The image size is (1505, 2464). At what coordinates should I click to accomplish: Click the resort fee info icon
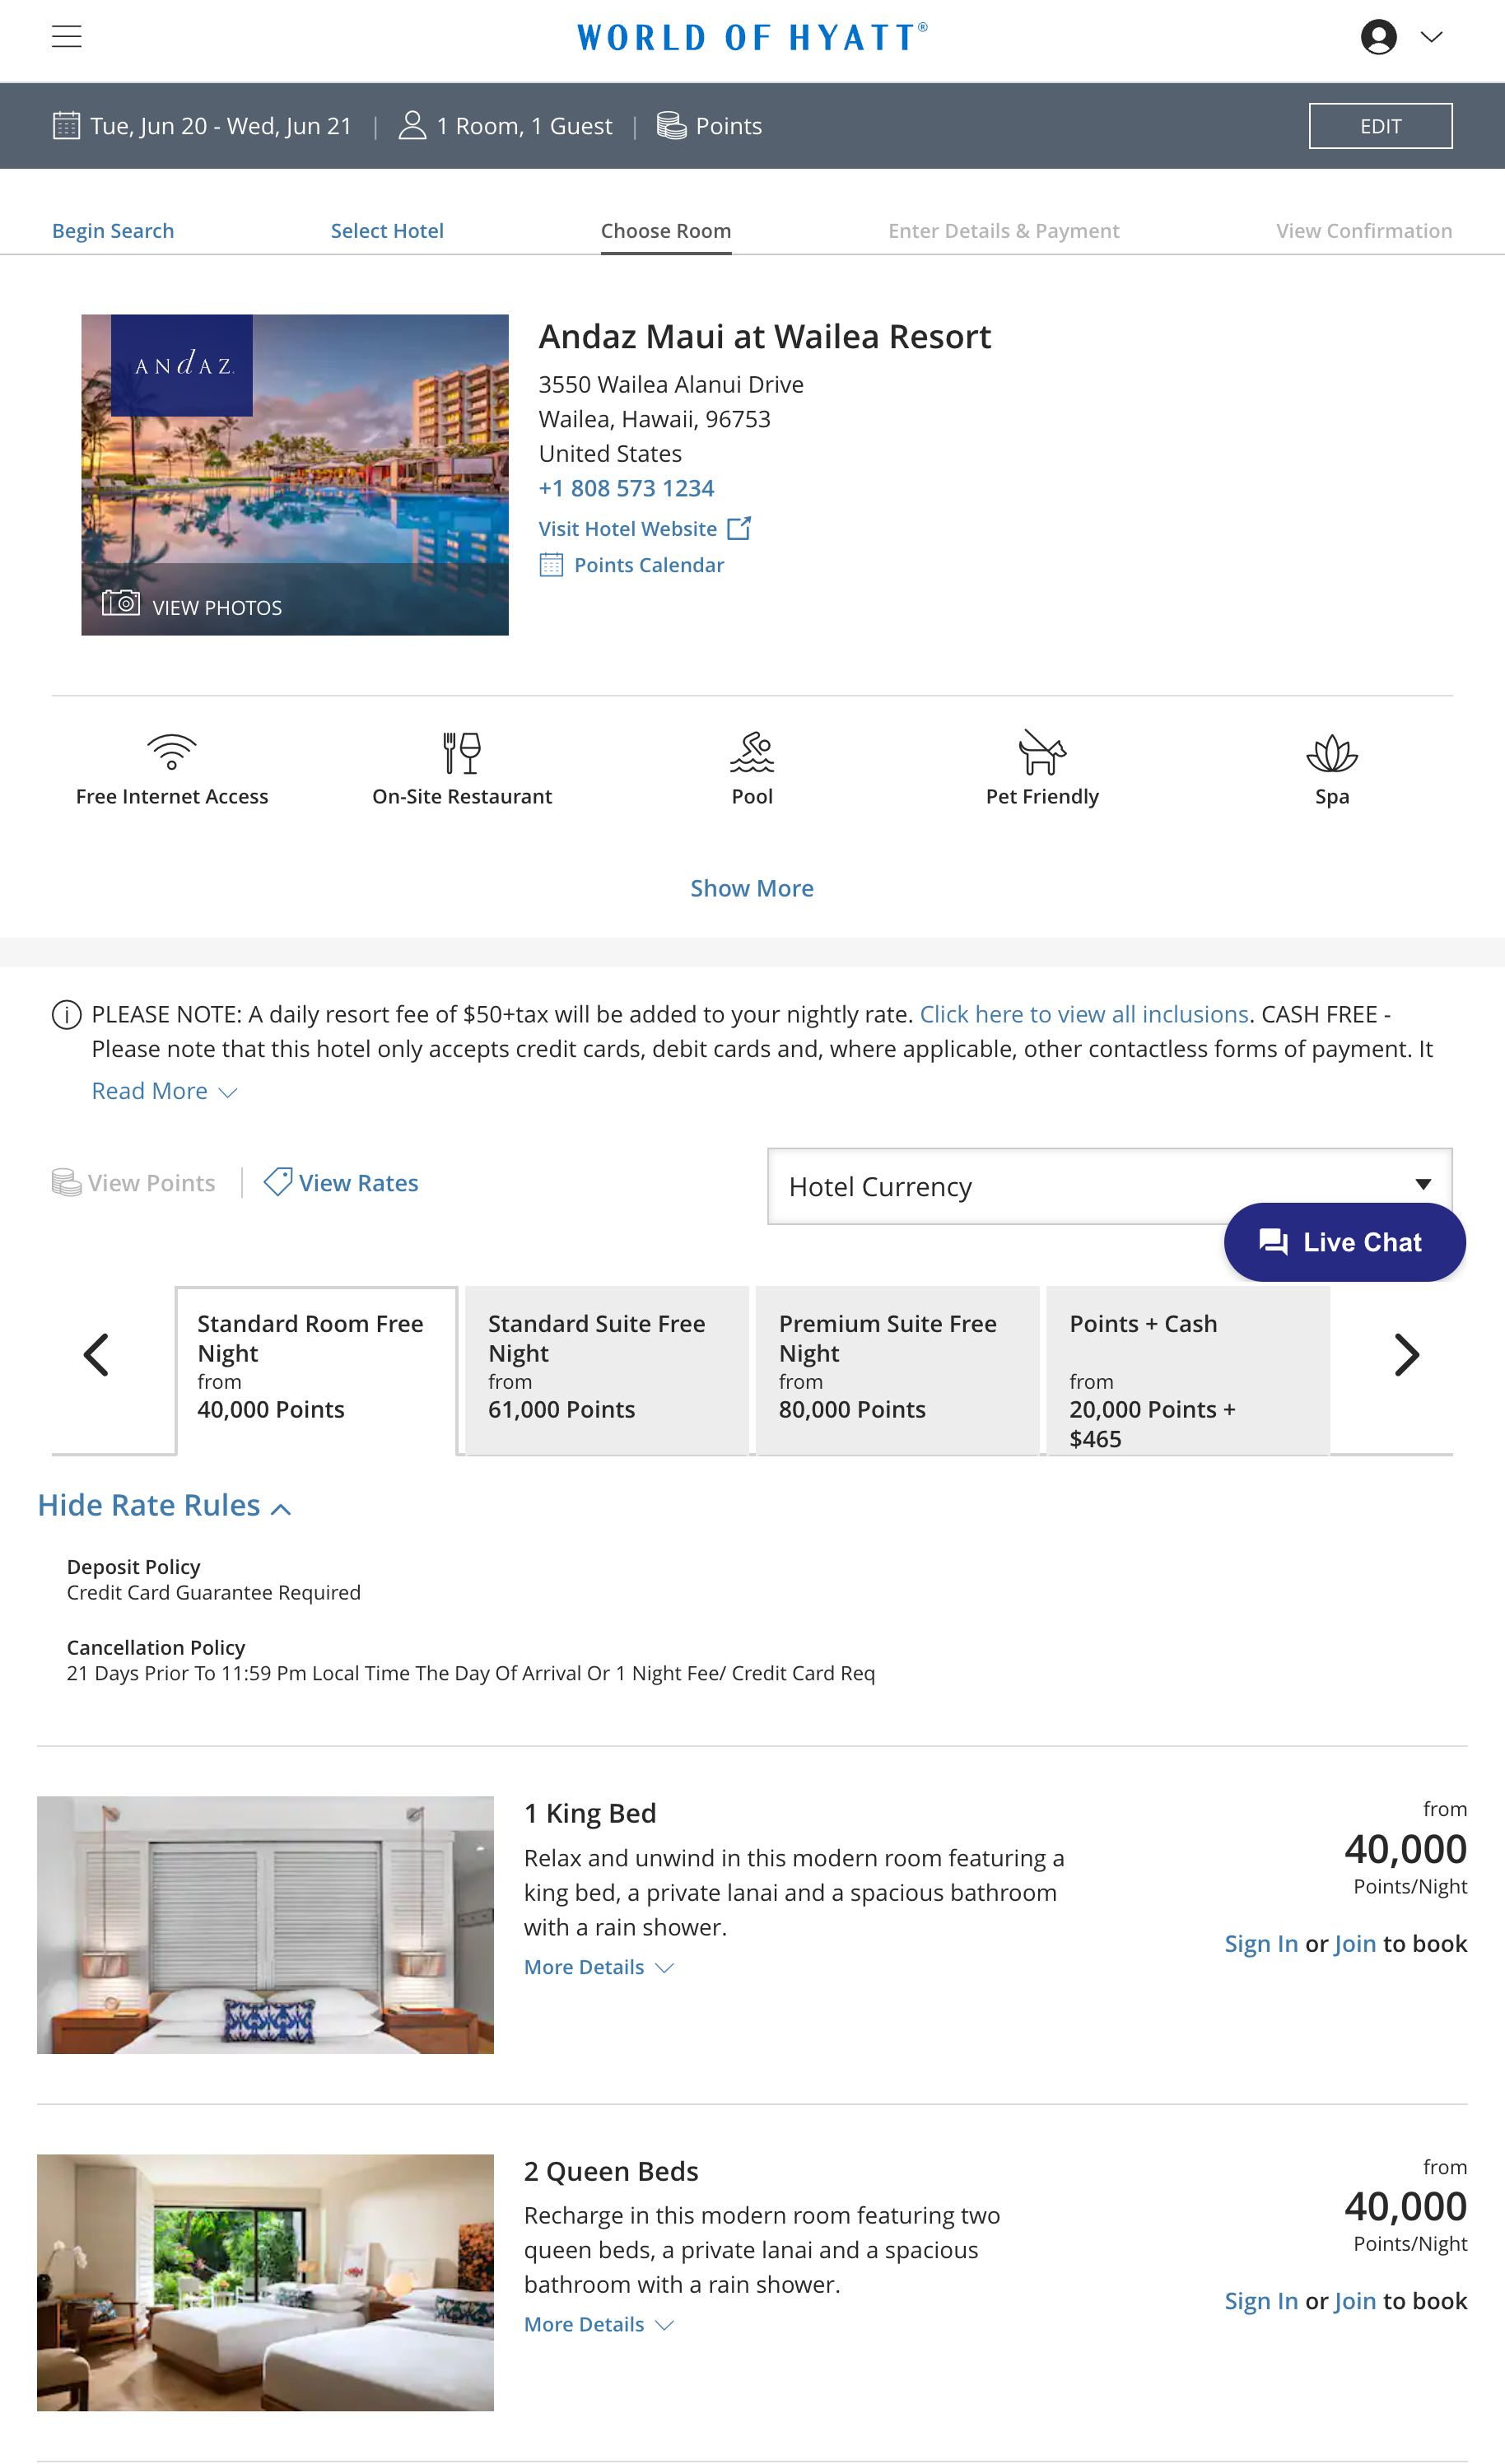(66, 1015)
